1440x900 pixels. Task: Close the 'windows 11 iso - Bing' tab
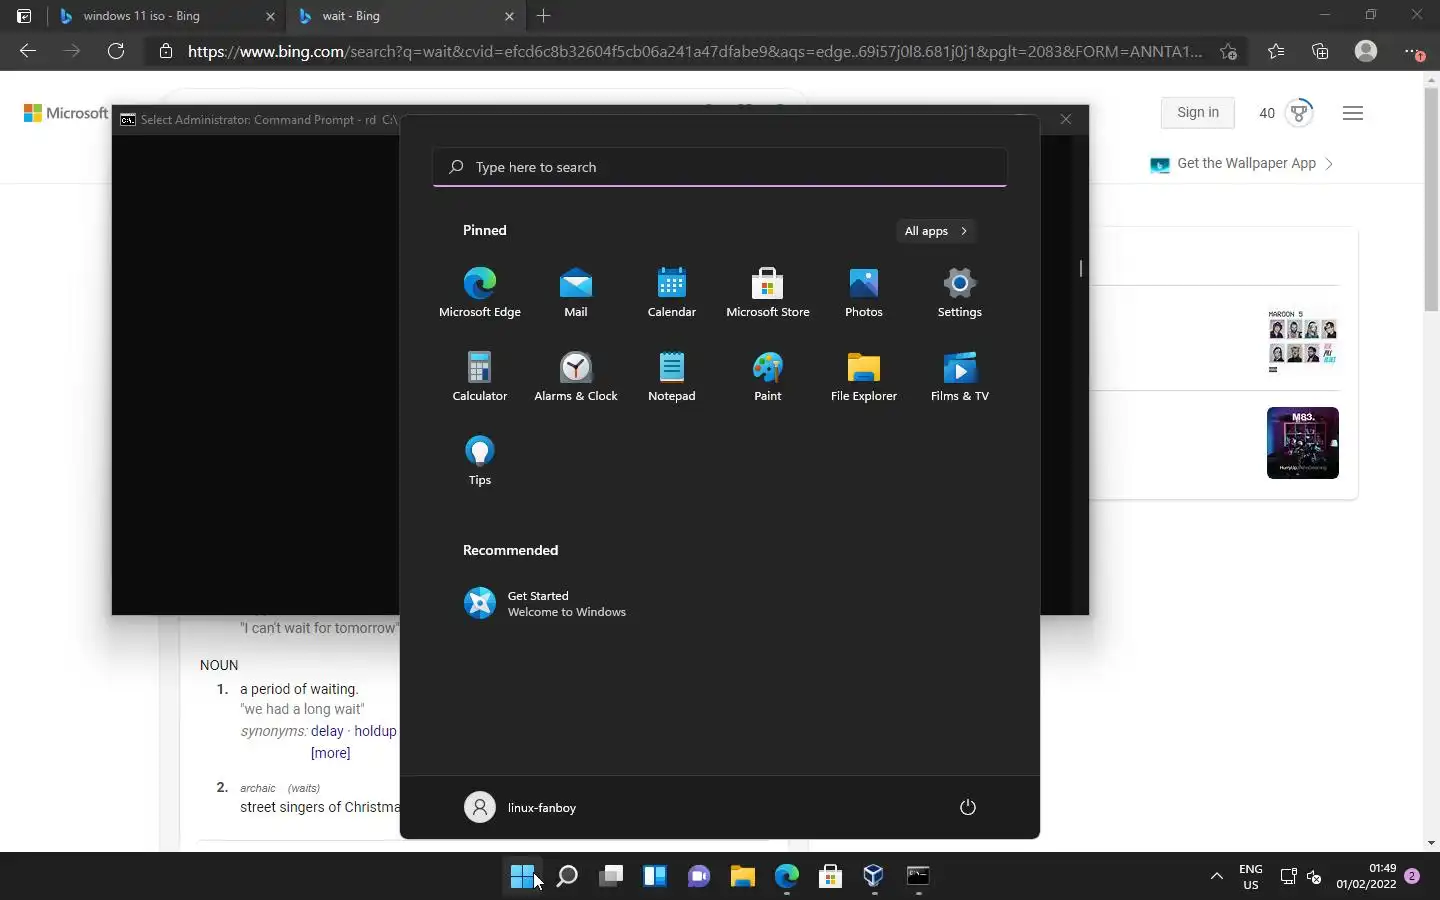pyautogui.click(x=270, y=16)
